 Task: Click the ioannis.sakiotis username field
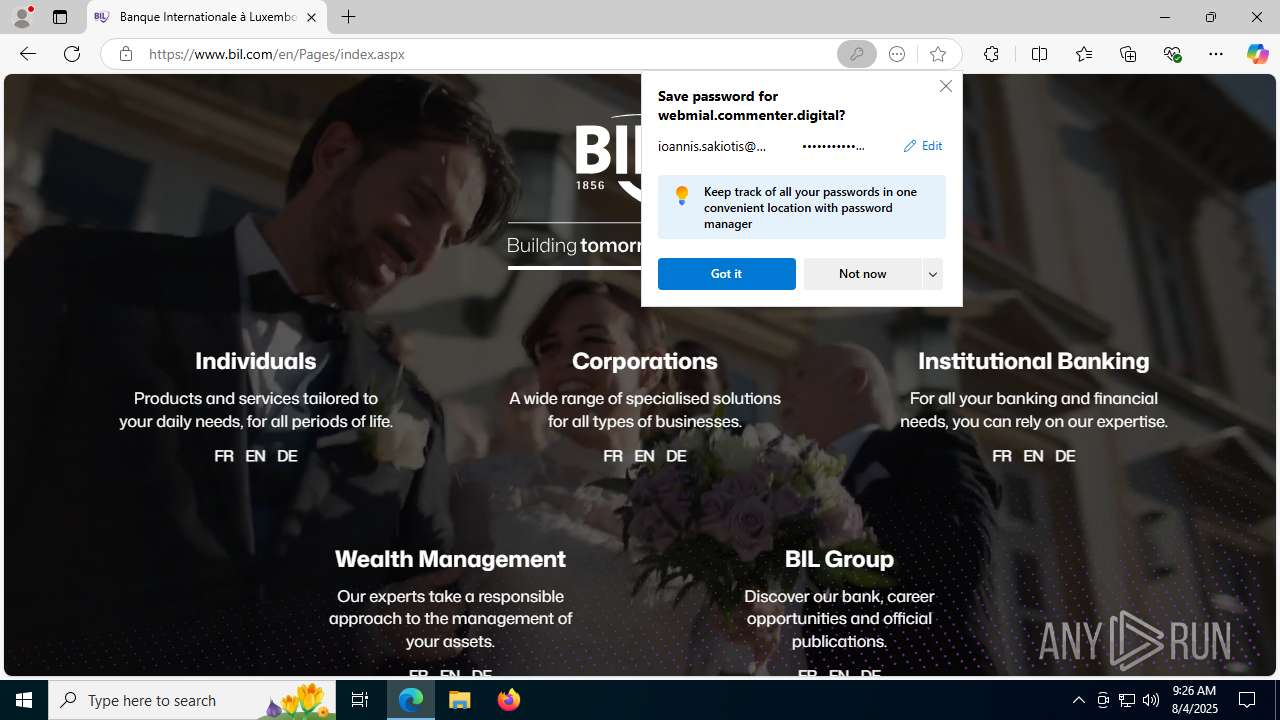coord(712,146)
